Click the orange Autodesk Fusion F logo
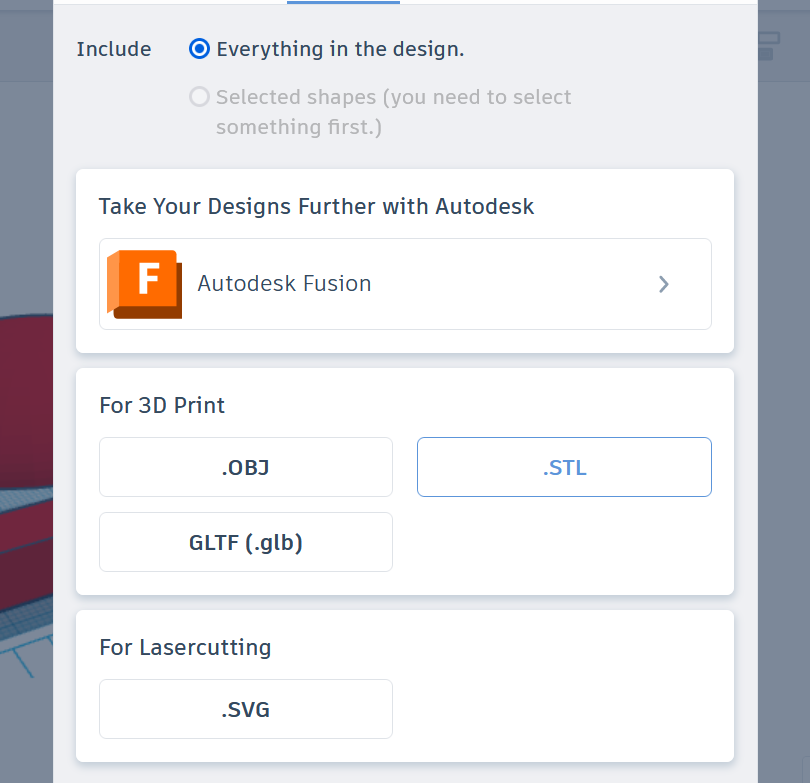810x783 pixels. 145,284
